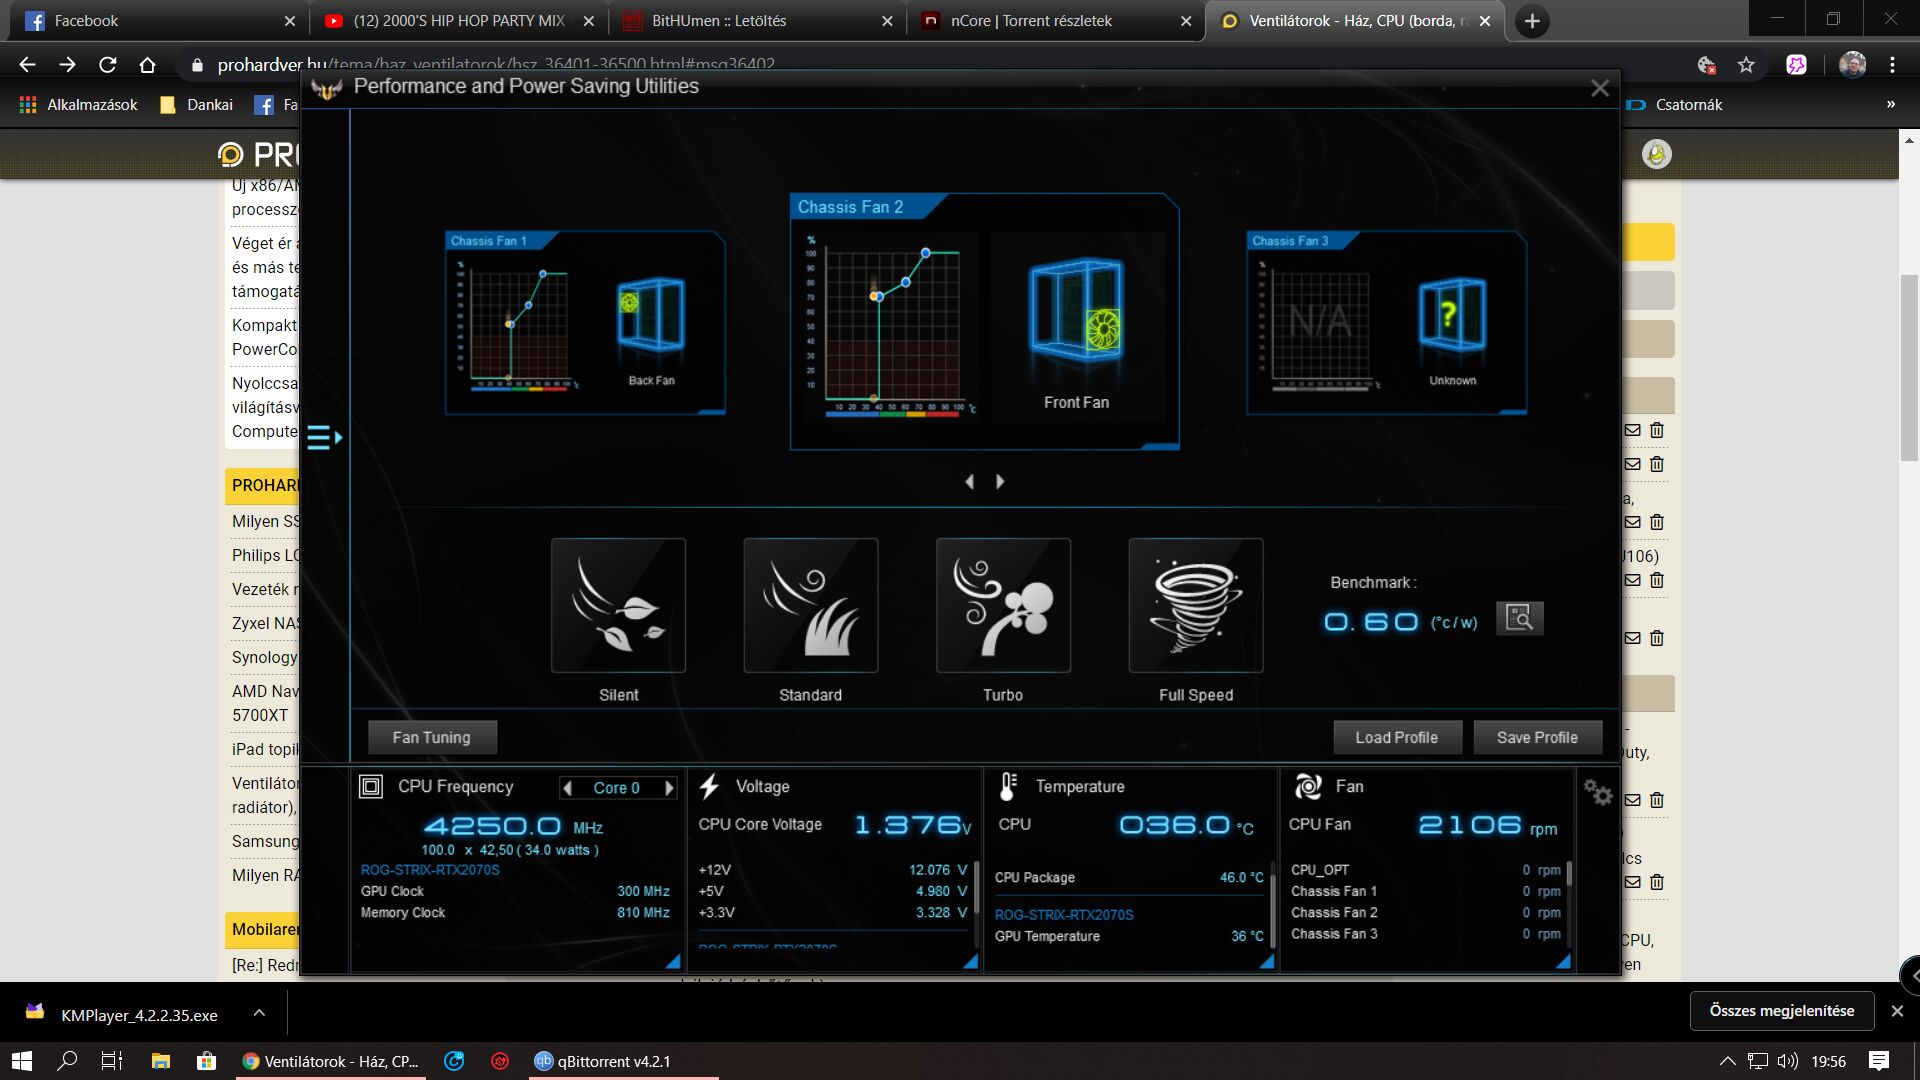Viewport: 1920px width, 1080px height.
Task: Expand the Temperature panel corner
Action: [x=1267, y=961]
